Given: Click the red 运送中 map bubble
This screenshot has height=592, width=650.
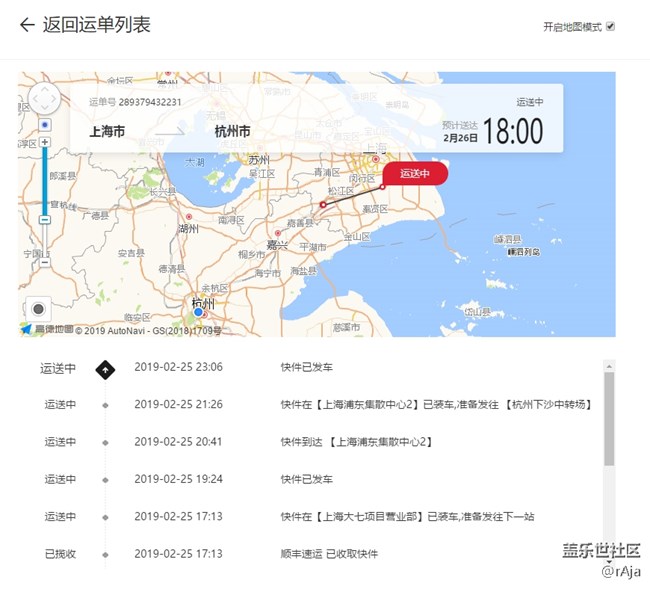Looking at the screenshot, I should point(415,173).
